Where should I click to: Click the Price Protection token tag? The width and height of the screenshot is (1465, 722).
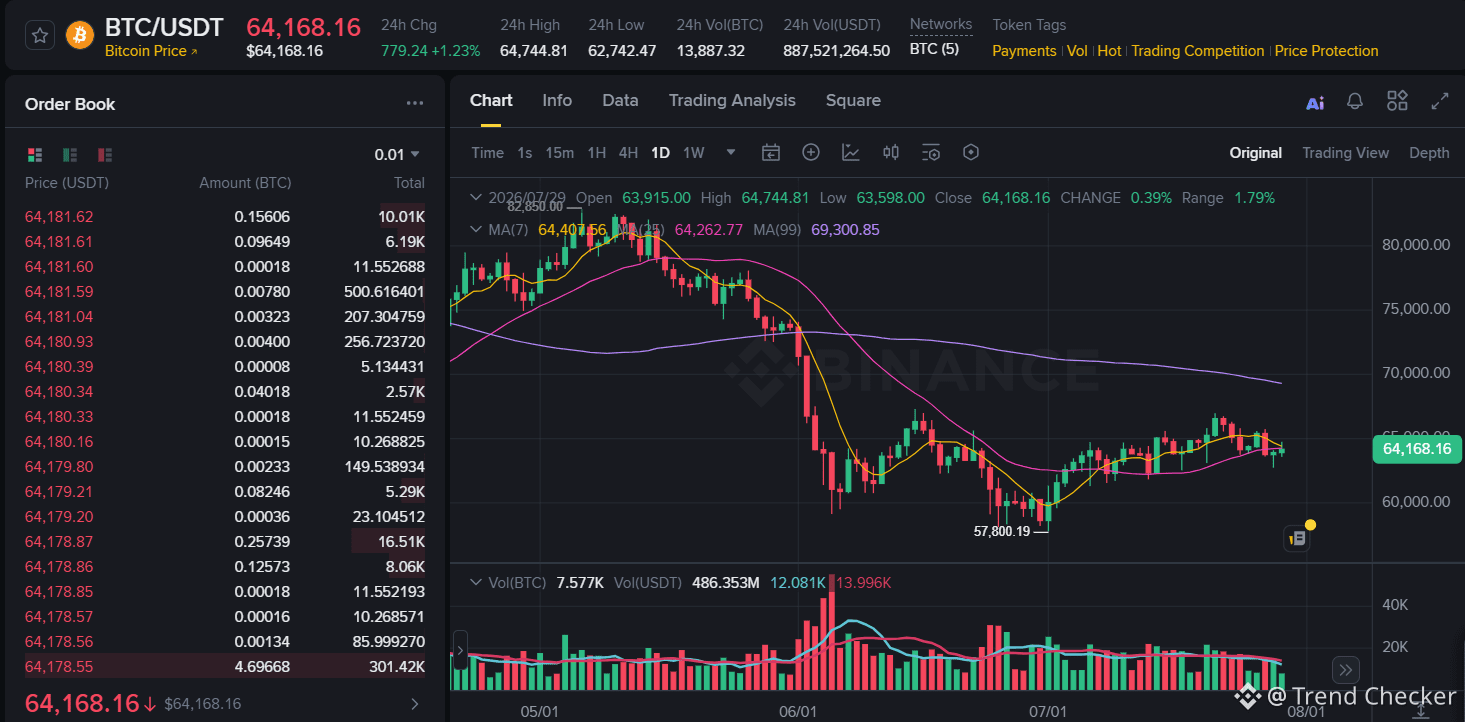(x=1327, y=51)
